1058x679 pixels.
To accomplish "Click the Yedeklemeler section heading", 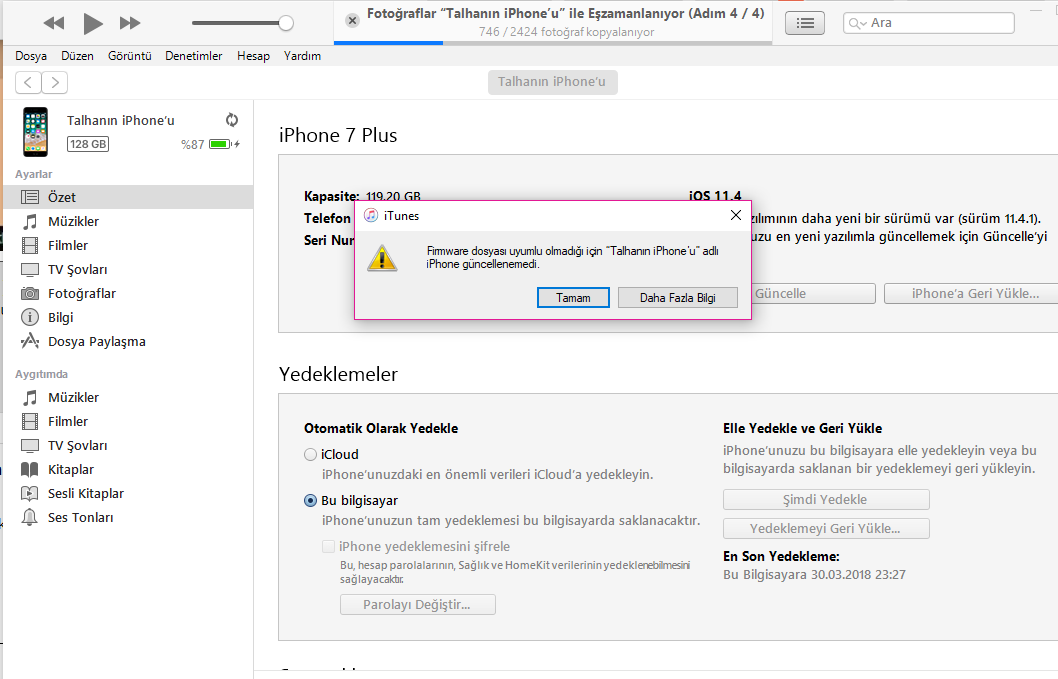I will click(339, 374).
